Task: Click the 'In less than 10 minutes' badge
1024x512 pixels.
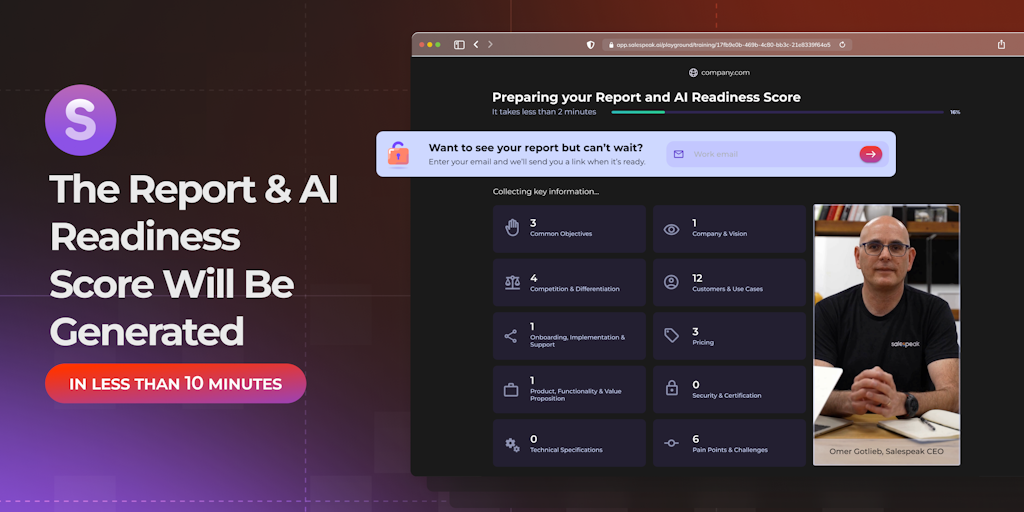Action: (176, 383)
